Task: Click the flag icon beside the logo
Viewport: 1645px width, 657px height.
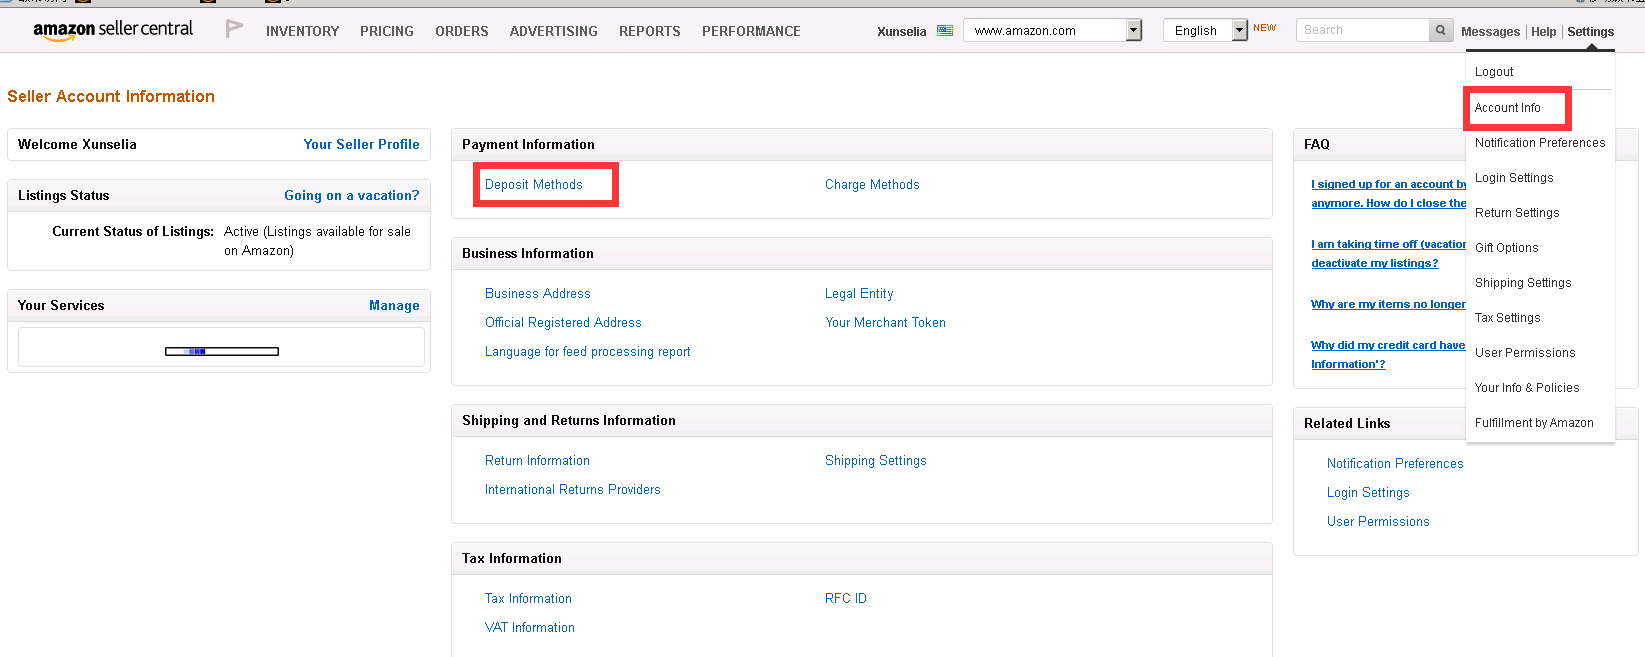Action: 234,29
